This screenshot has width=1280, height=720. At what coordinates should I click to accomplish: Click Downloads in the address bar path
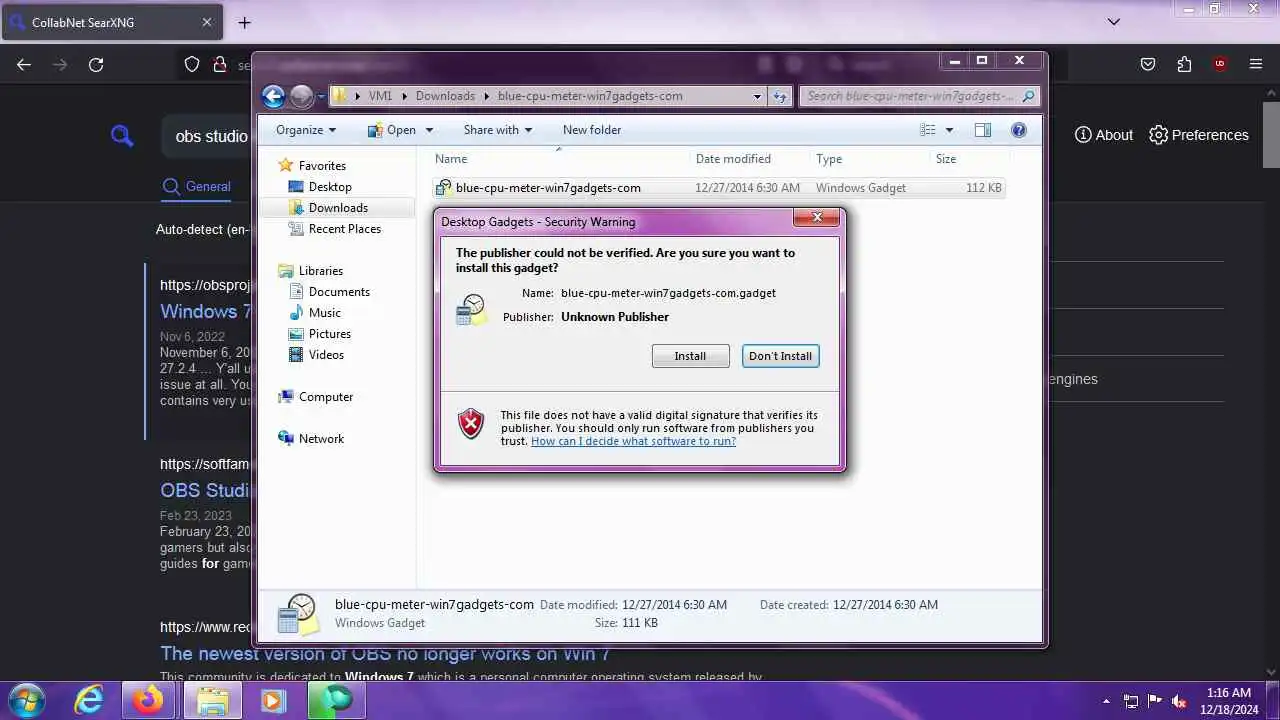[445, 96]
